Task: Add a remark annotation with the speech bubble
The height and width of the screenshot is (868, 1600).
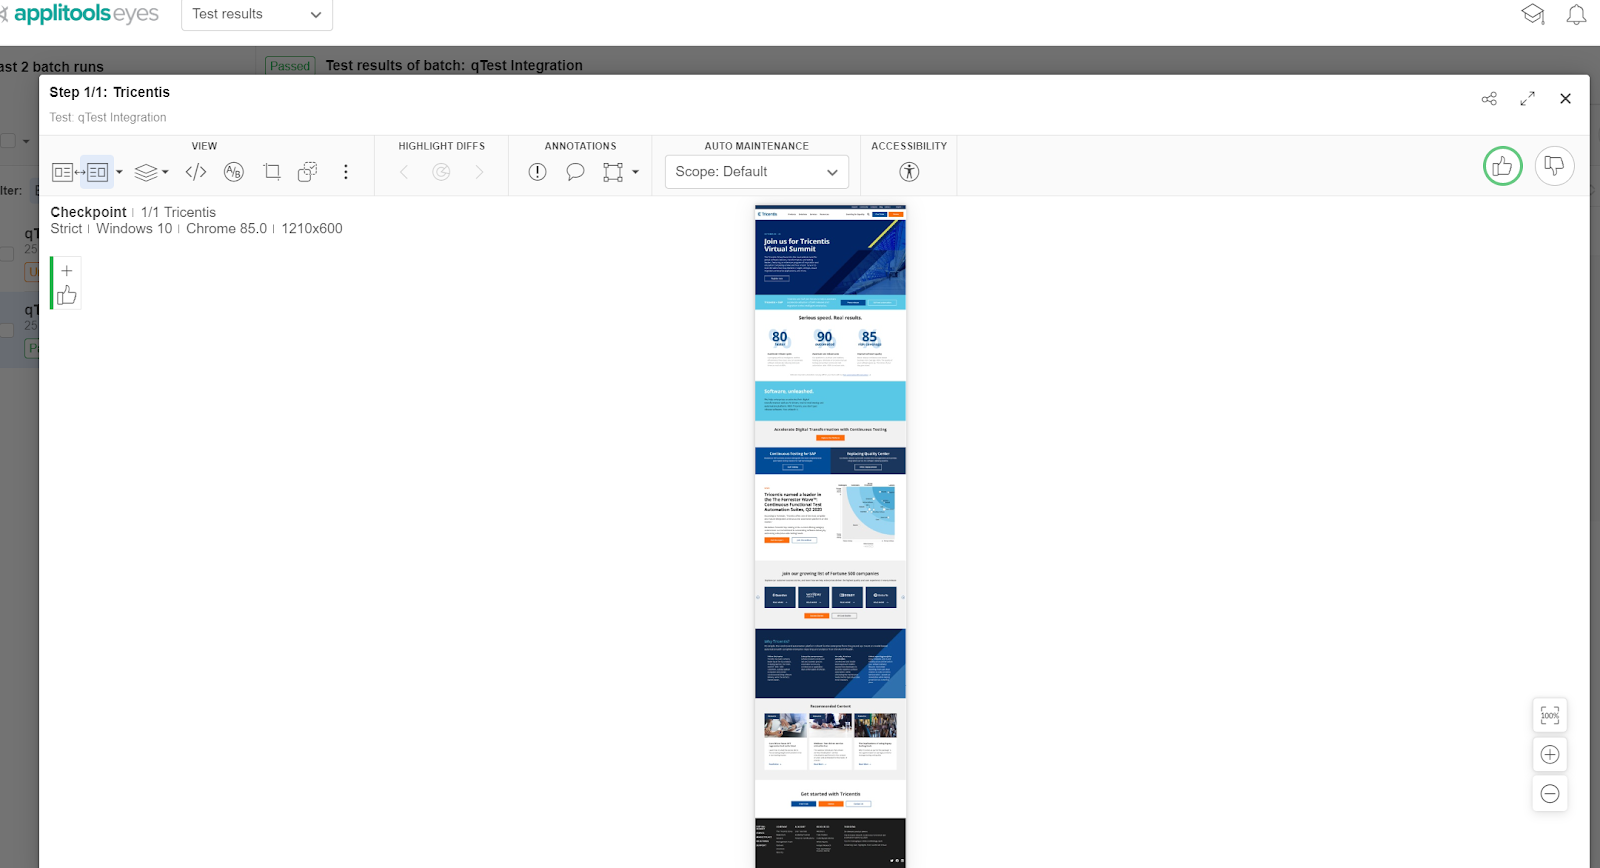Action: tap(575, 172)
